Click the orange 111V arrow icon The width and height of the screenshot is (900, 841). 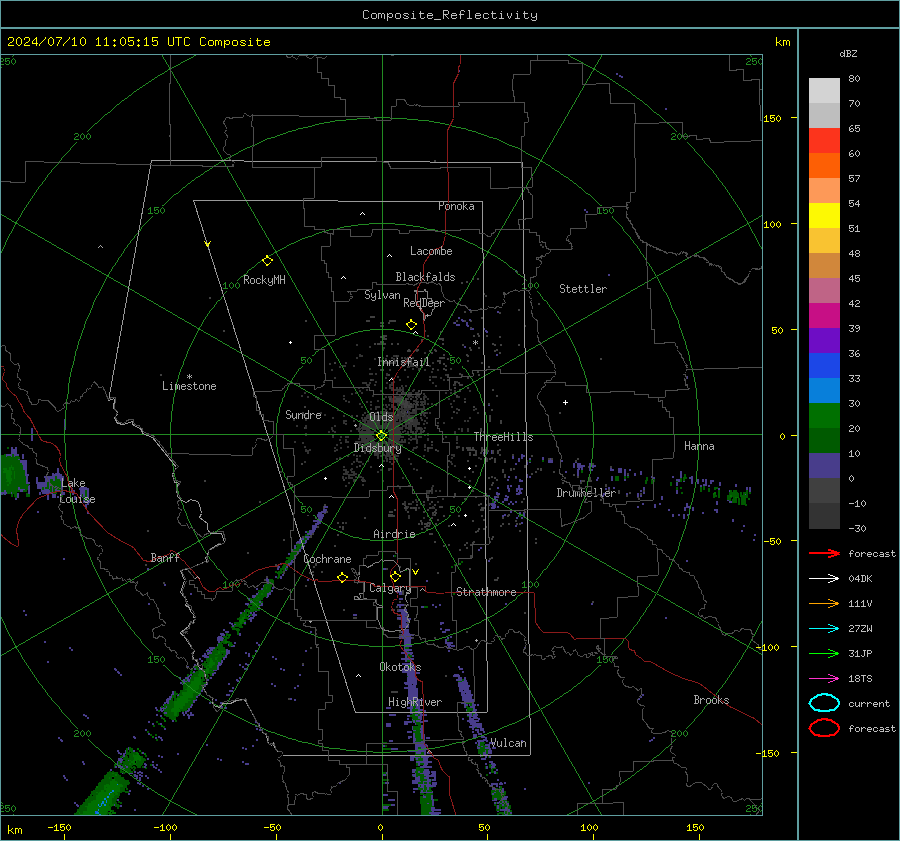pos(824,603)
